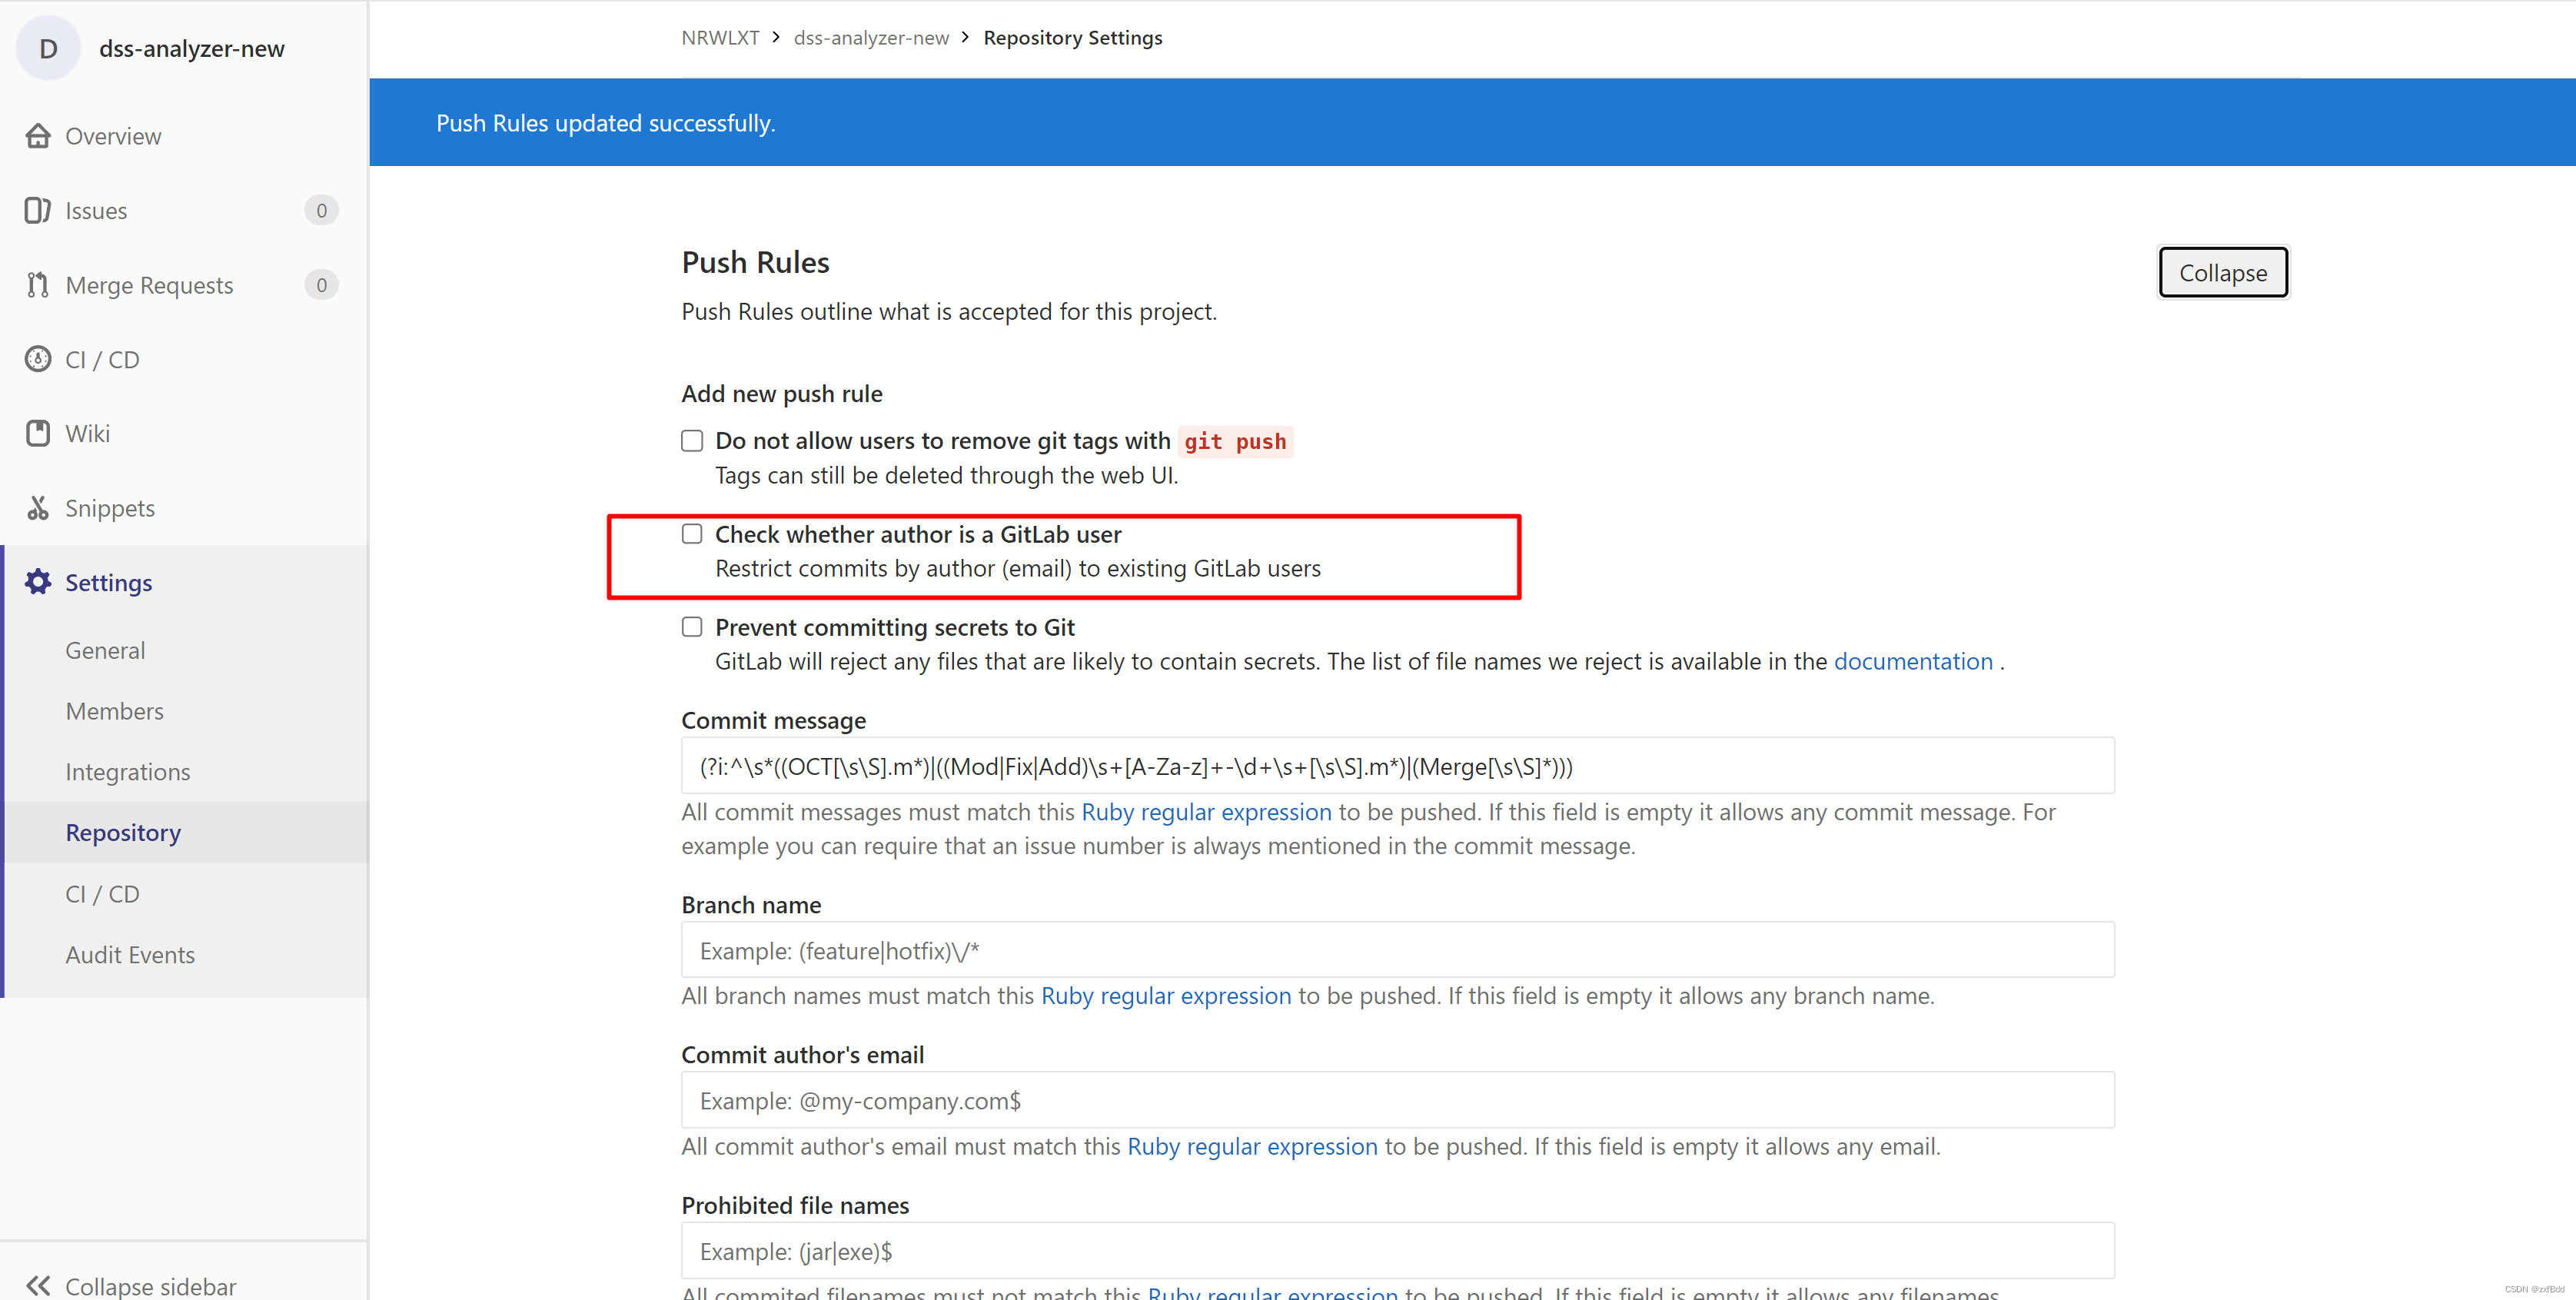Check 'Check whether author is a GitLab user'
The height and width of the screenshot is (1300, 2576).
[x=692, y=534]
